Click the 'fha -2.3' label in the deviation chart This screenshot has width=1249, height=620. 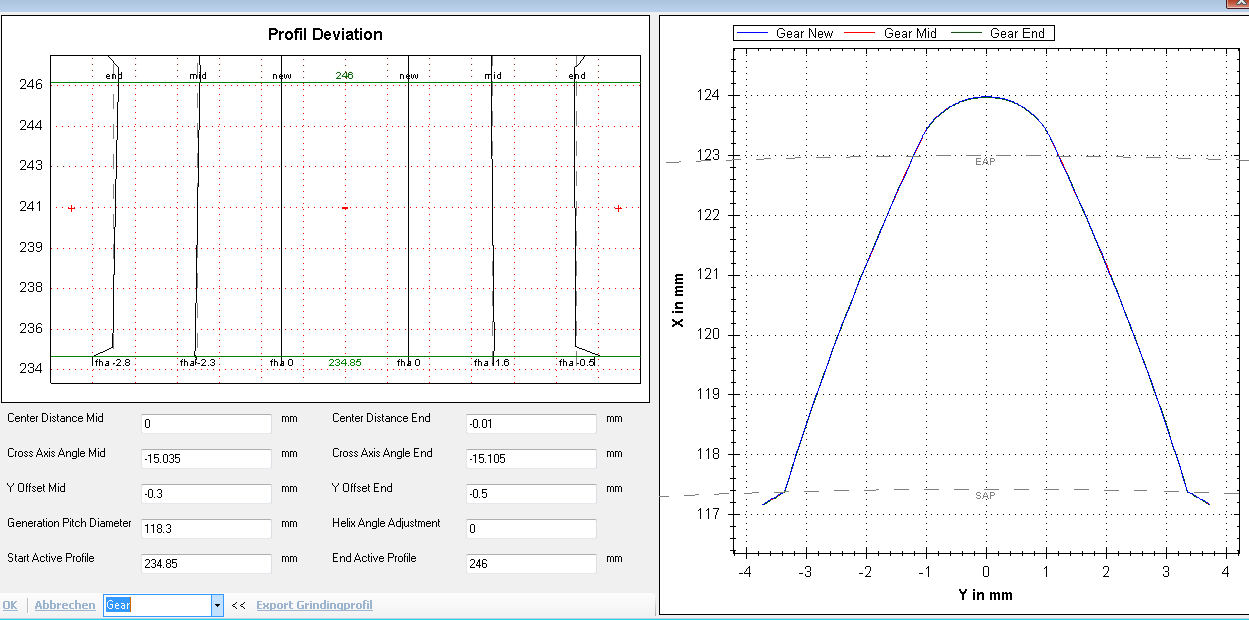[199, 362]
